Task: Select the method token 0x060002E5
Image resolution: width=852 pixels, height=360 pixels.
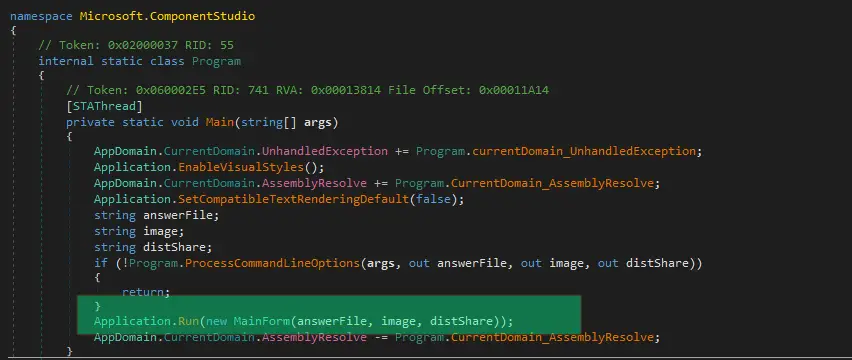Action: (x=171, y=90)
